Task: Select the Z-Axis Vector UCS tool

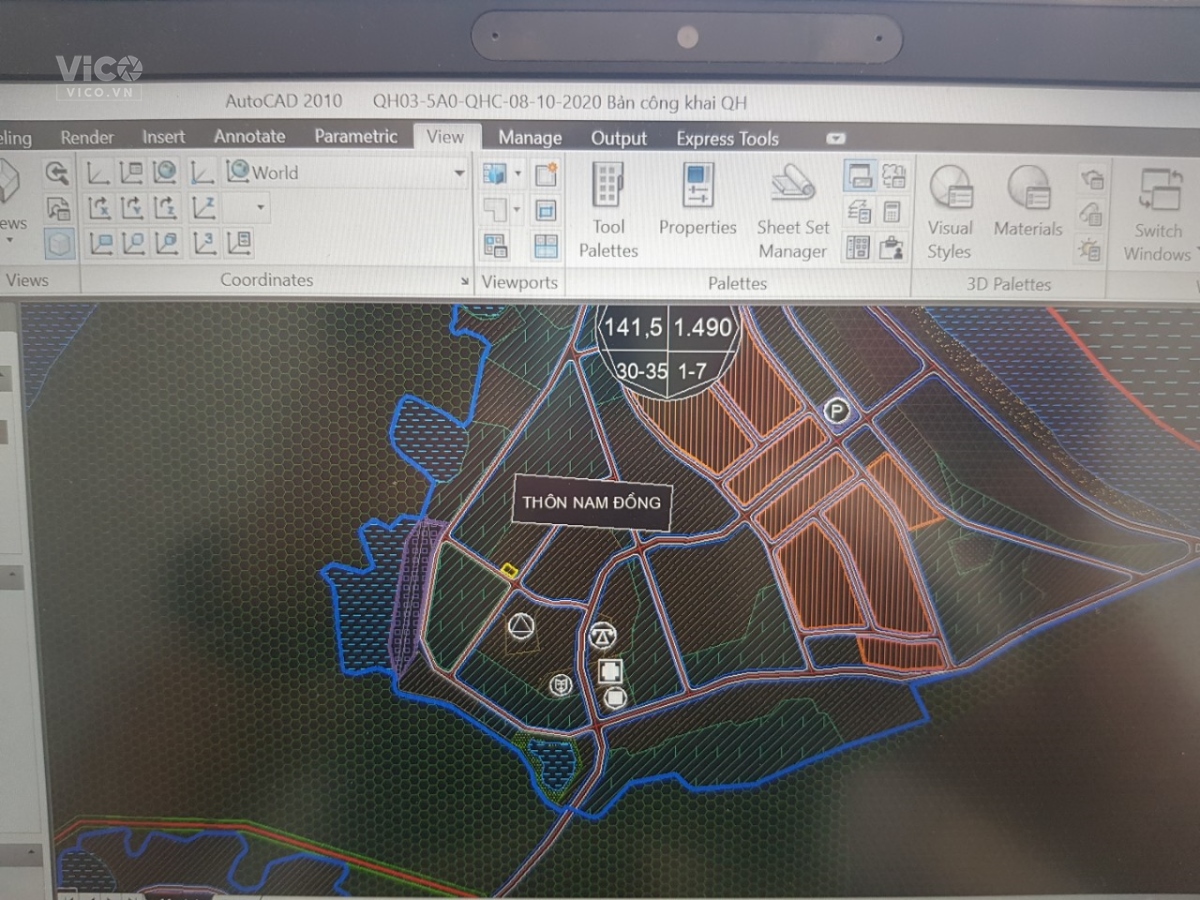Action: tap(204, 208)
